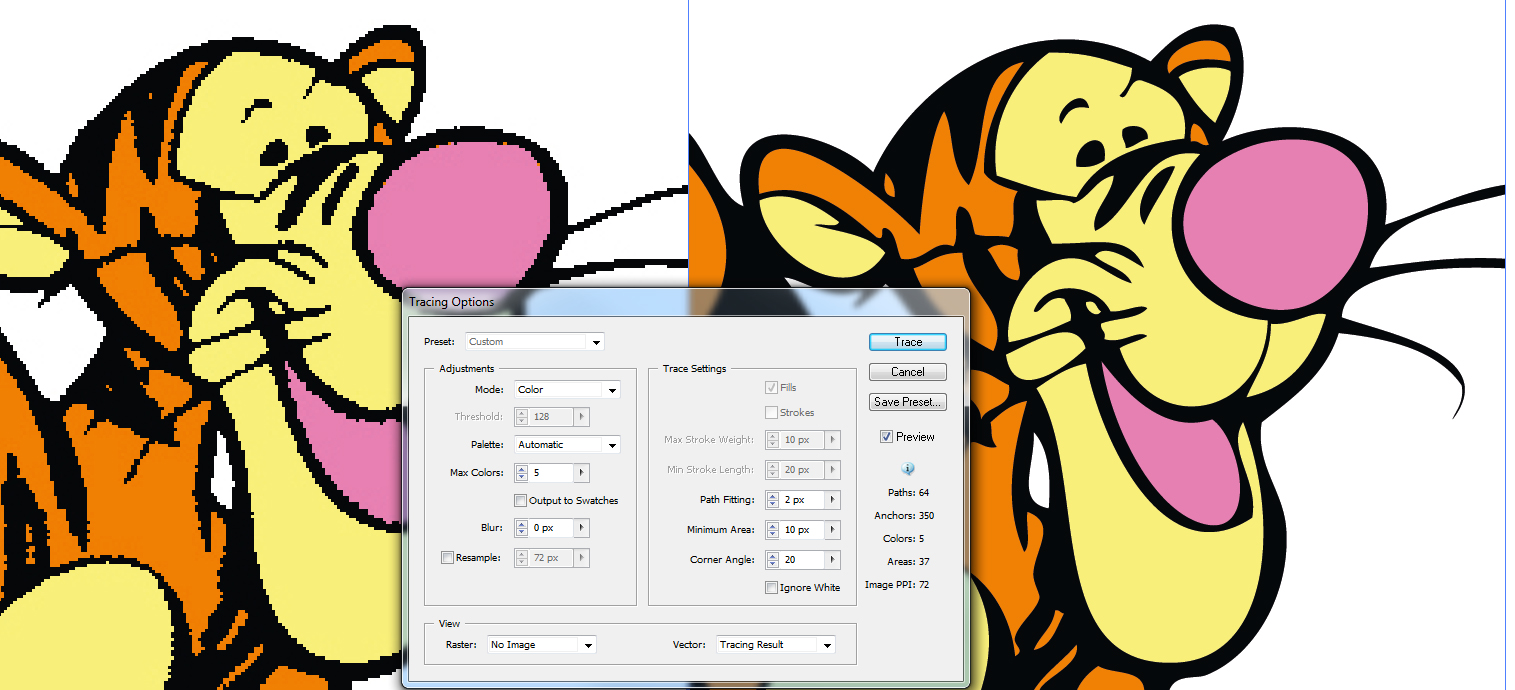Screen dimensions: 1515x690
Task: Click the grayed Threshold flyout arrow
Action: 582,416
